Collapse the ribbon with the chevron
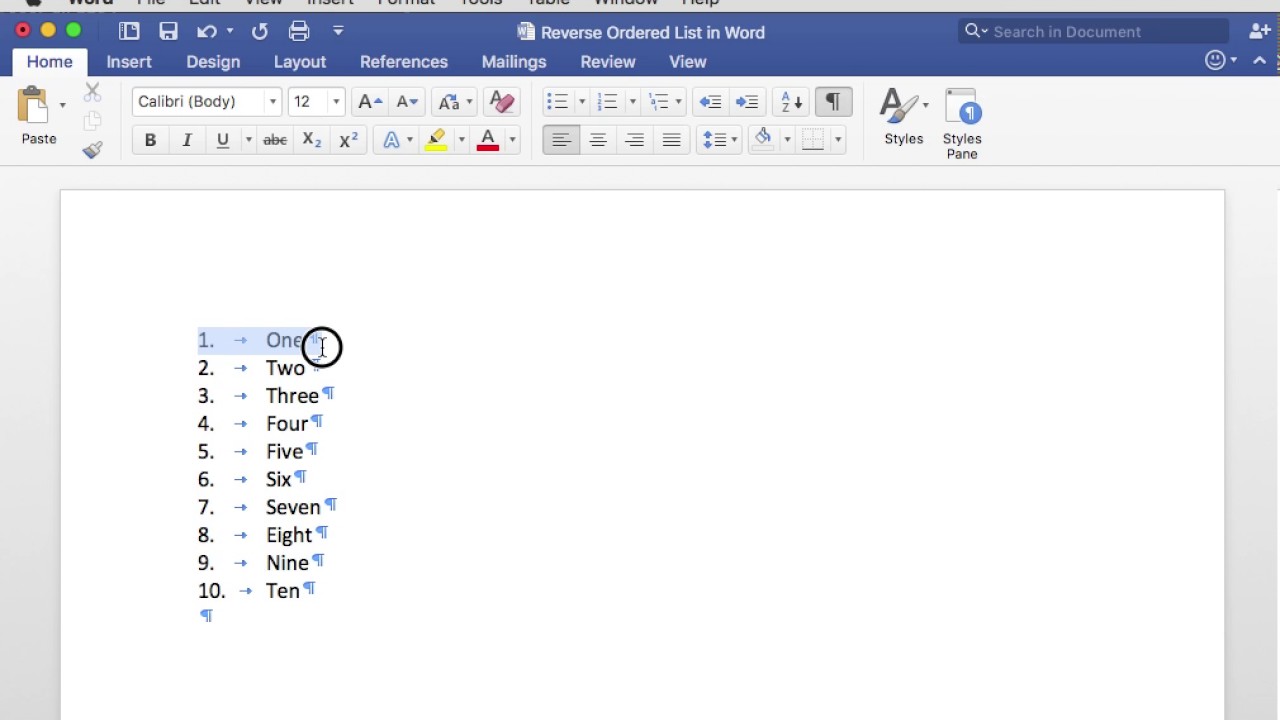Screen dimensions: 1280x720 (x=1260, y=61)
